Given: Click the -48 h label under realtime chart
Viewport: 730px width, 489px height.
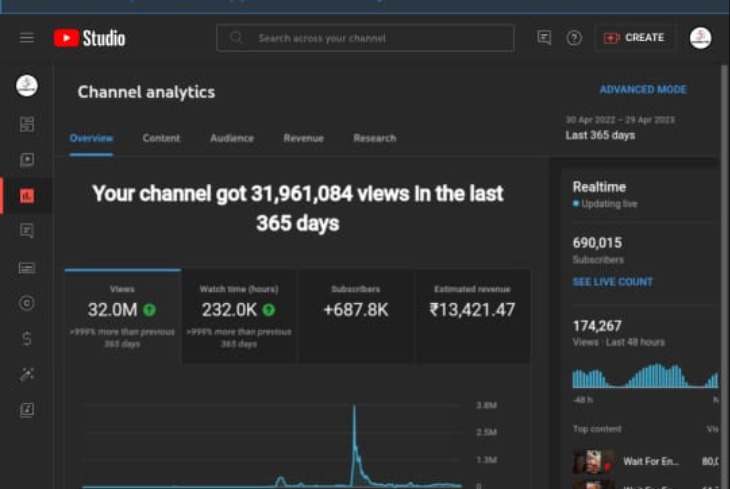Looking at the screenshot, I should [x=582, y=400].
